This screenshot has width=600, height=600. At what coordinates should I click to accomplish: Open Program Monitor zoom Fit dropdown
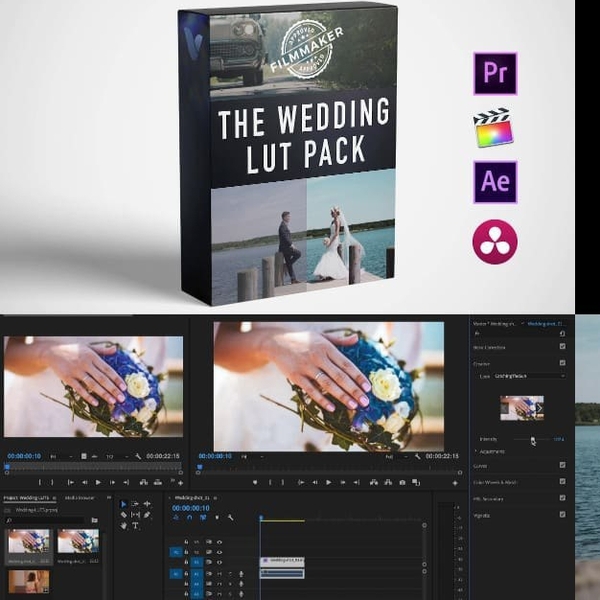[253, 456]
